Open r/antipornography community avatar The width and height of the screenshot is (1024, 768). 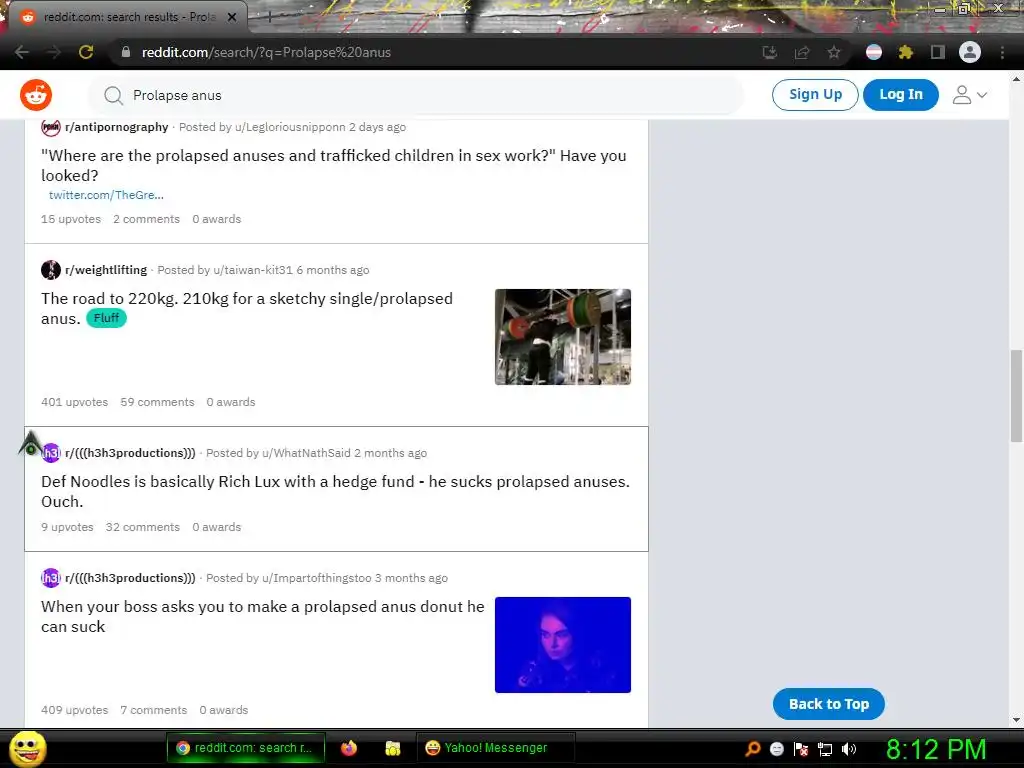coord(51,127)
